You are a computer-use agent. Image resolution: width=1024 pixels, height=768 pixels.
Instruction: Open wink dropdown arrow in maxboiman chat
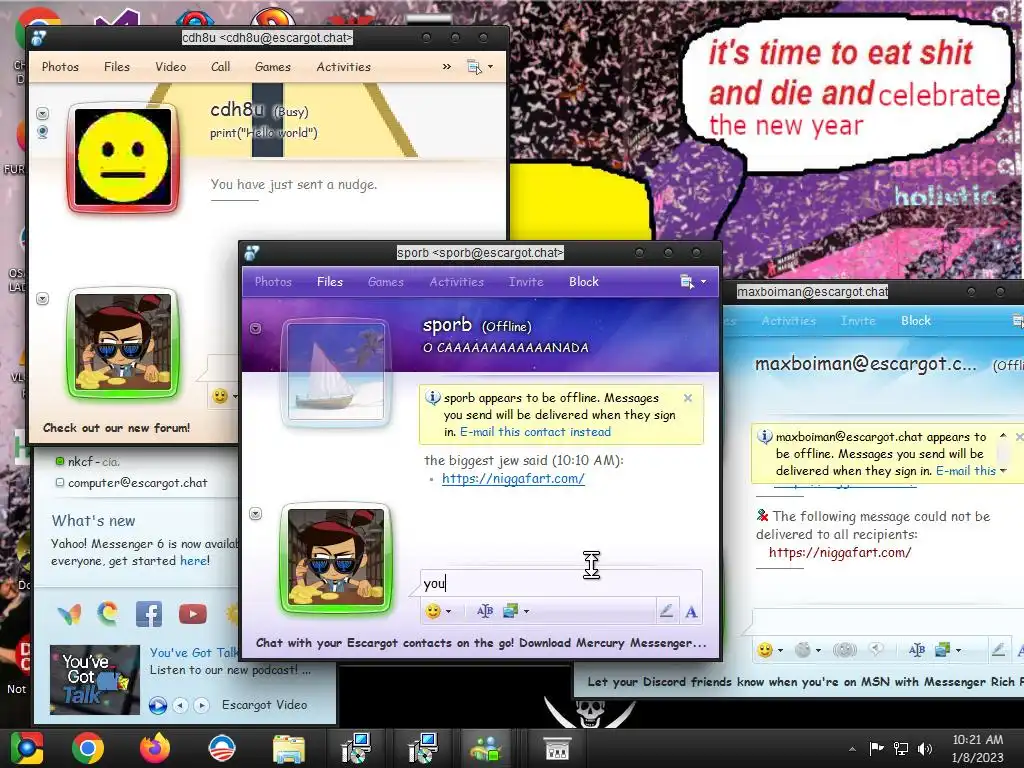tap(818, 650)
